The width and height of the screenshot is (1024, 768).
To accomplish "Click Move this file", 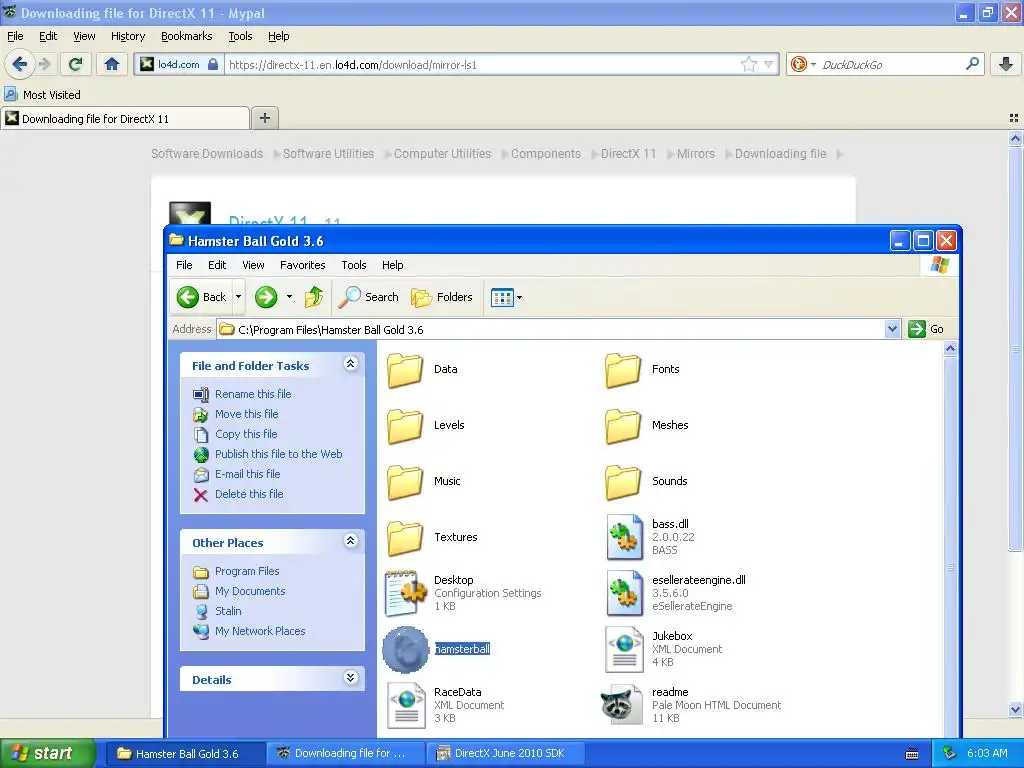I will point(246,414).
